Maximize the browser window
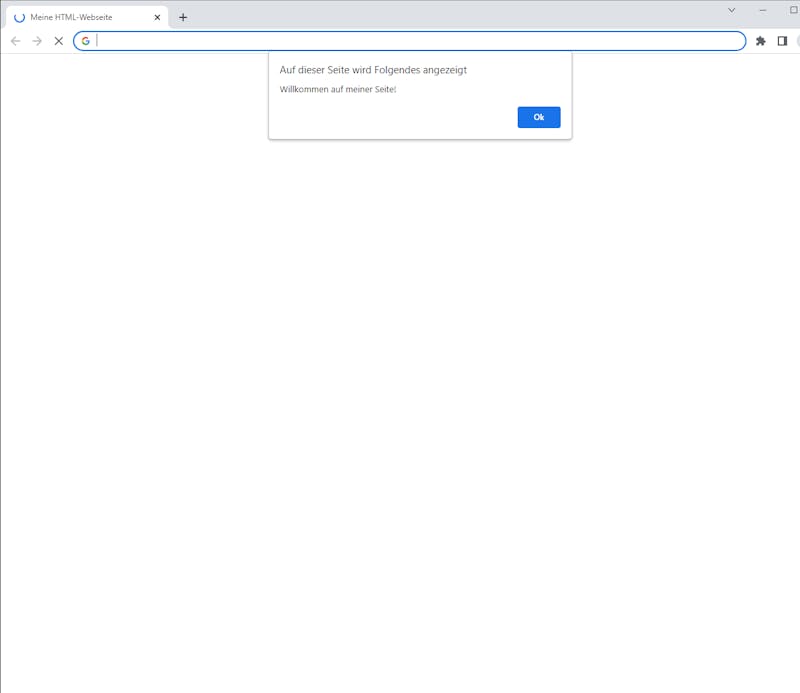This screenshot has width=800, height=693. 794,10
